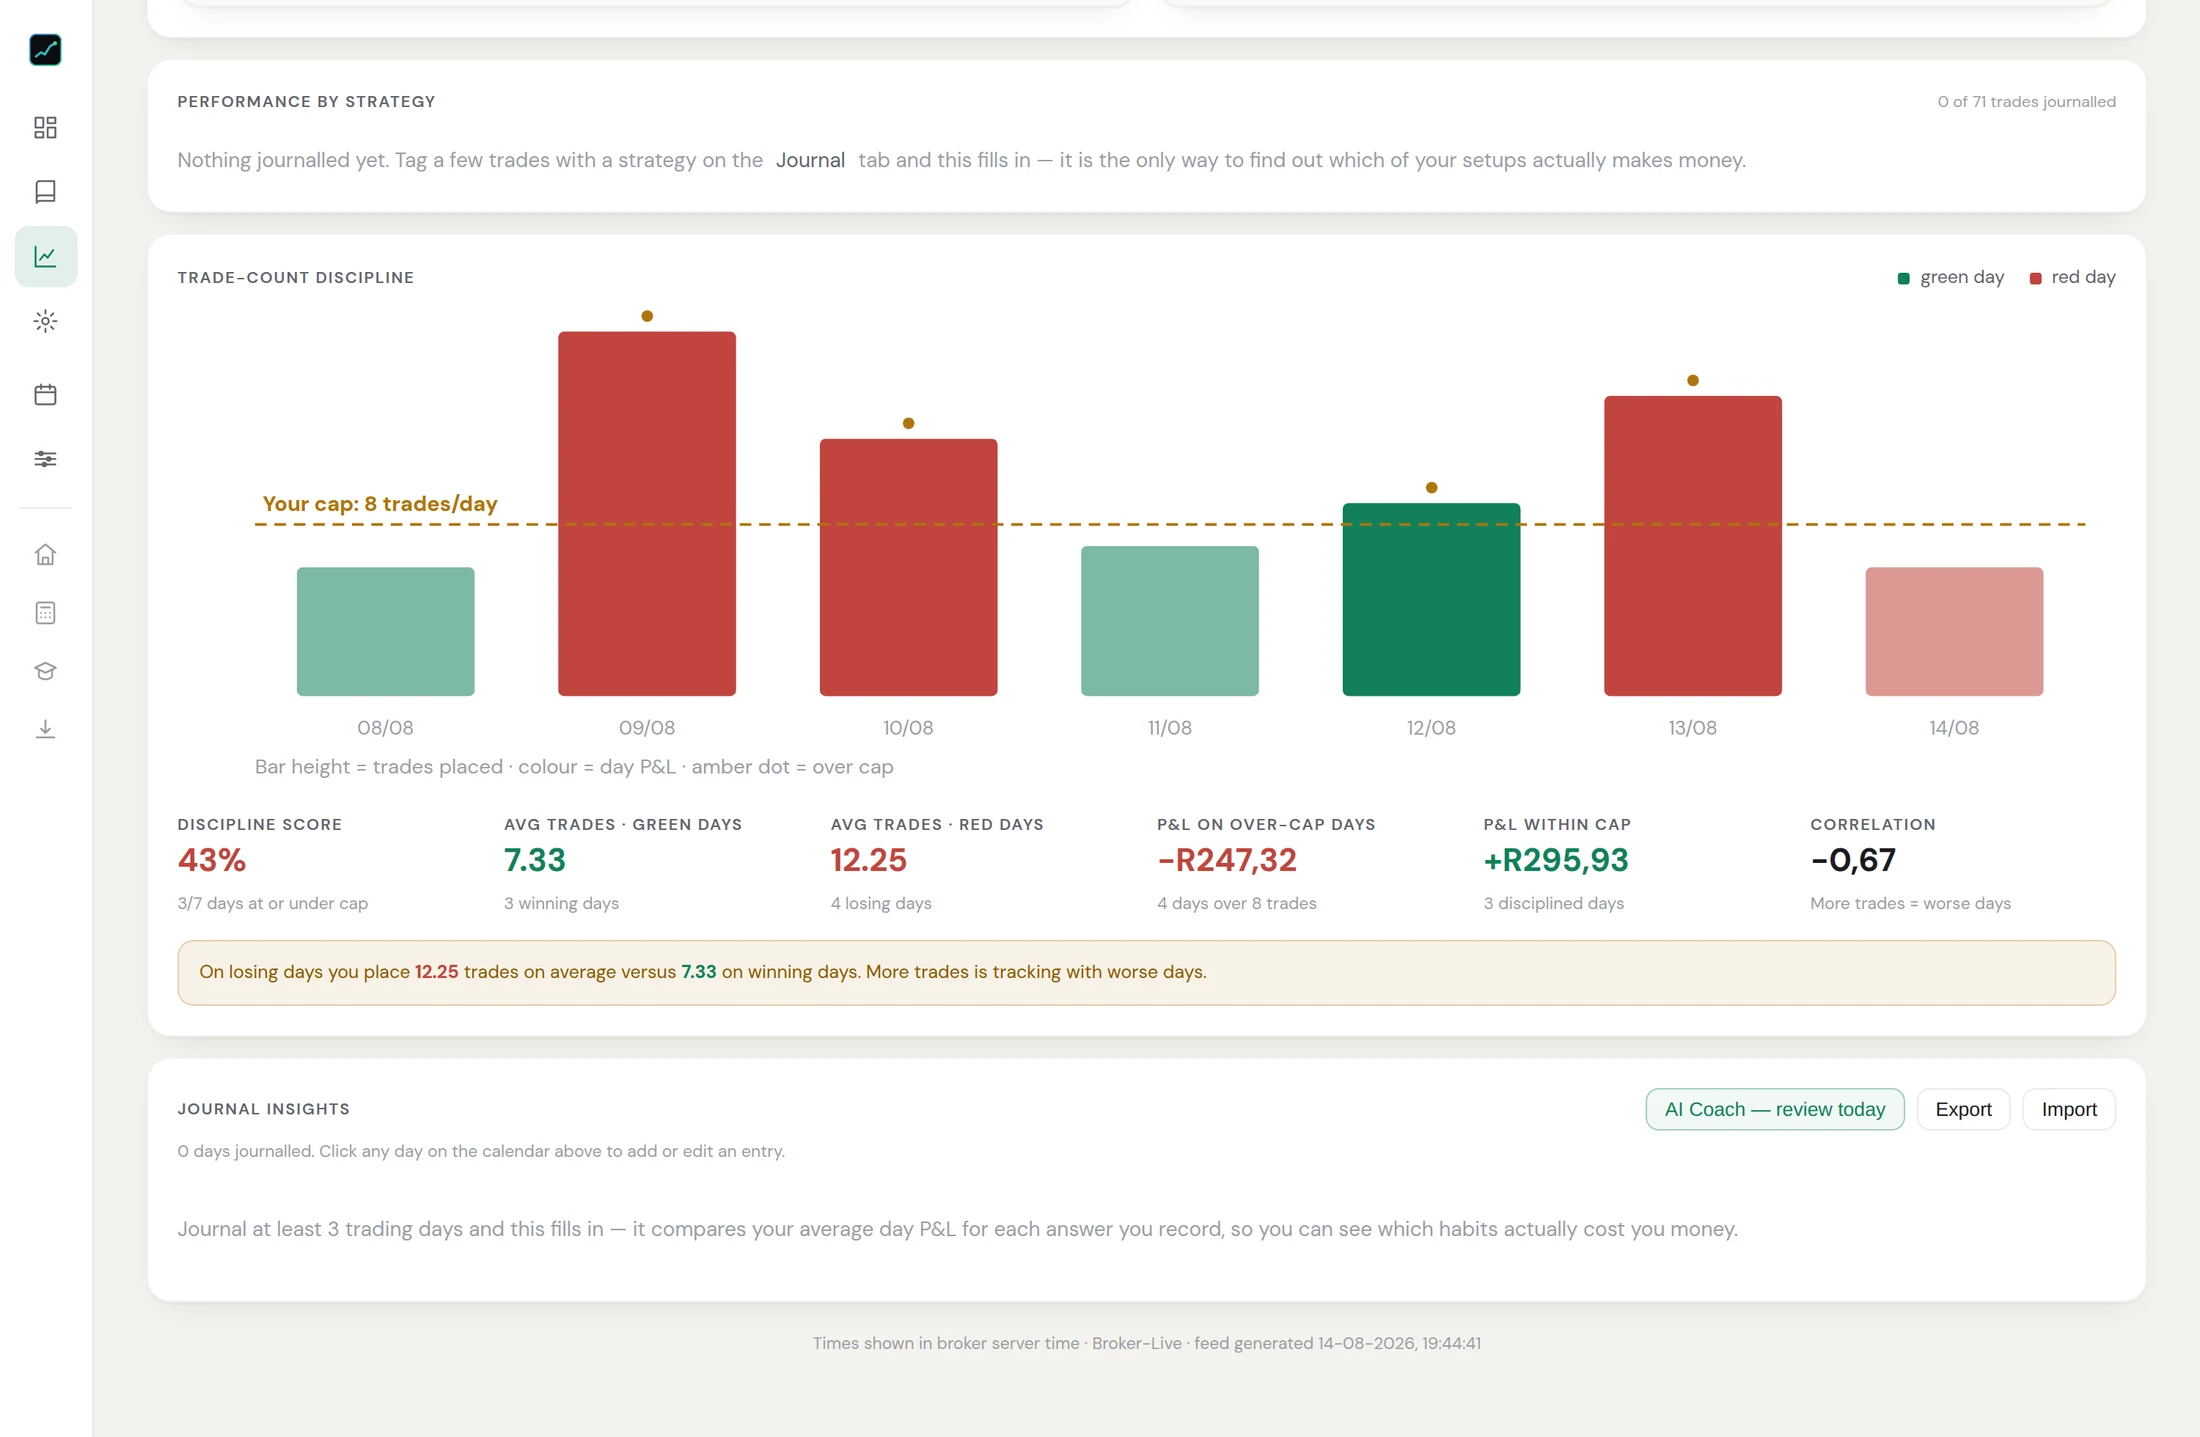Click the green day legend swatch

click(1903, 278)
